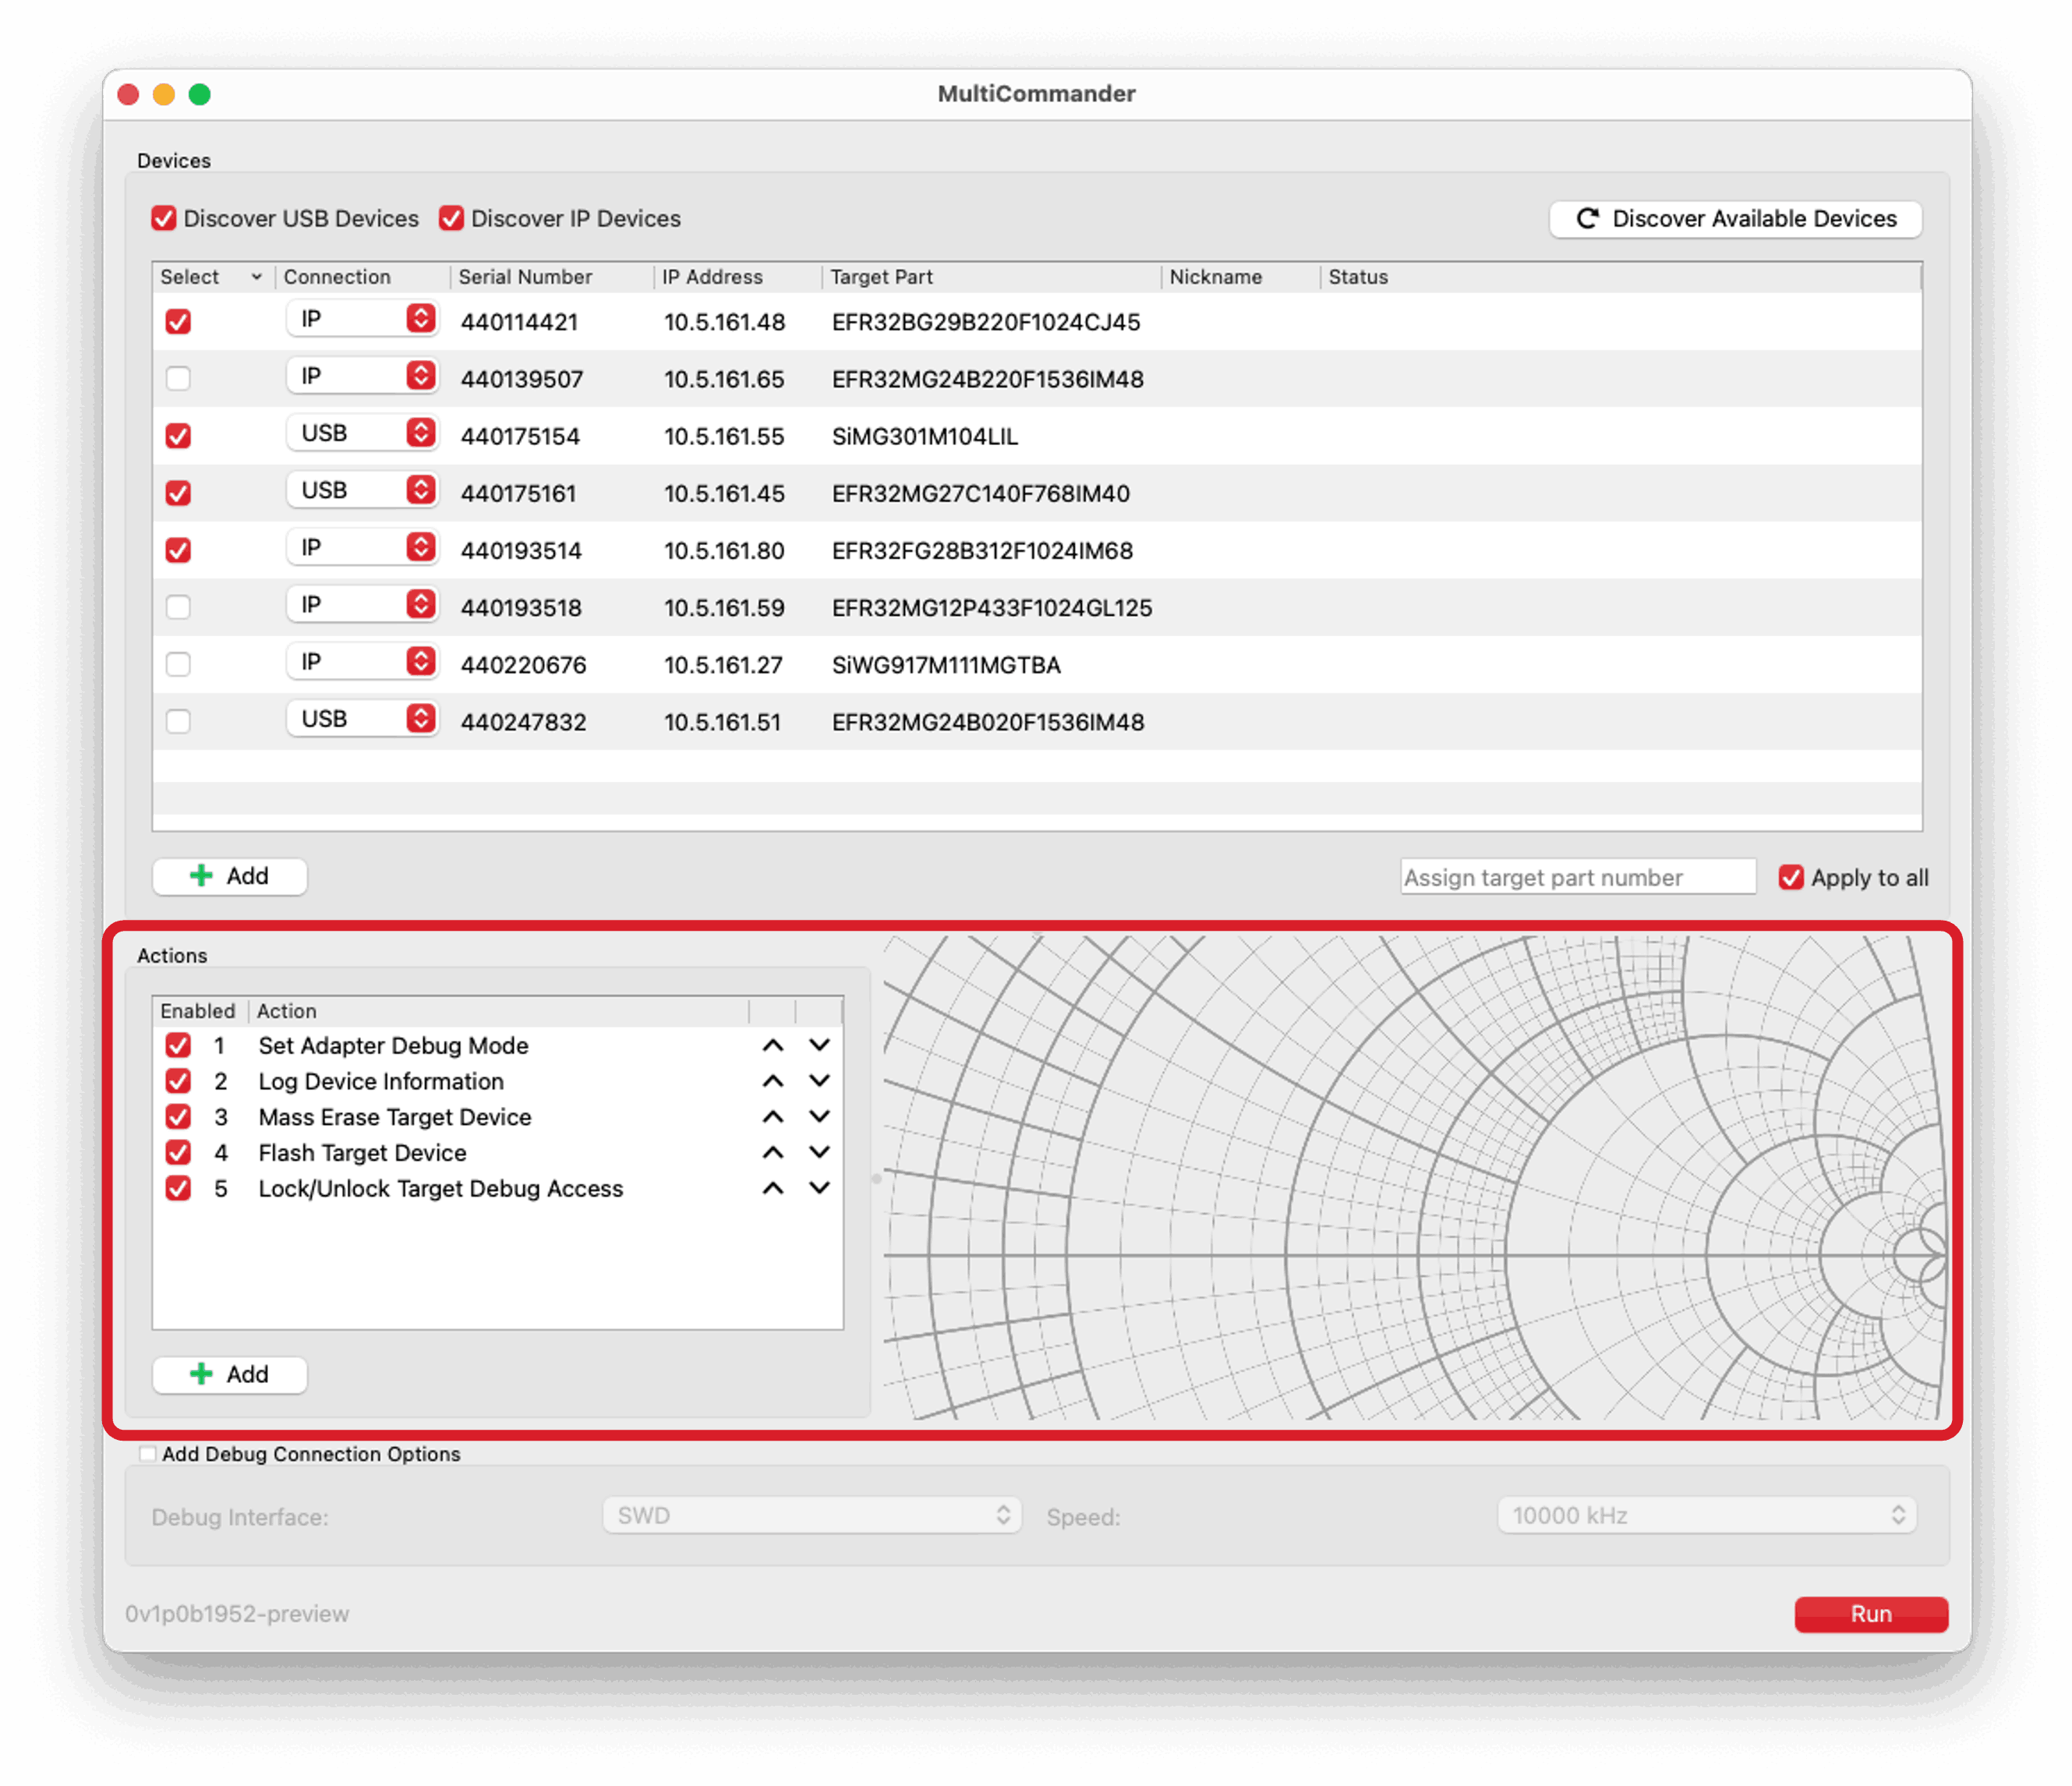Move Set Adapter Debug Mode action down
Image resolution: width=2072 pixels, height=1786 pixels.
[x=819, y=1045]
